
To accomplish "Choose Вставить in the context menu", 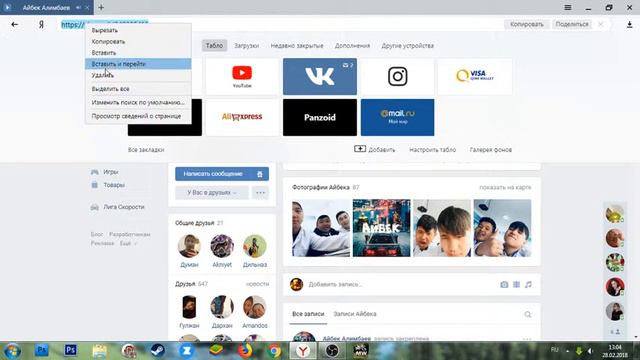I will (138, 53).
